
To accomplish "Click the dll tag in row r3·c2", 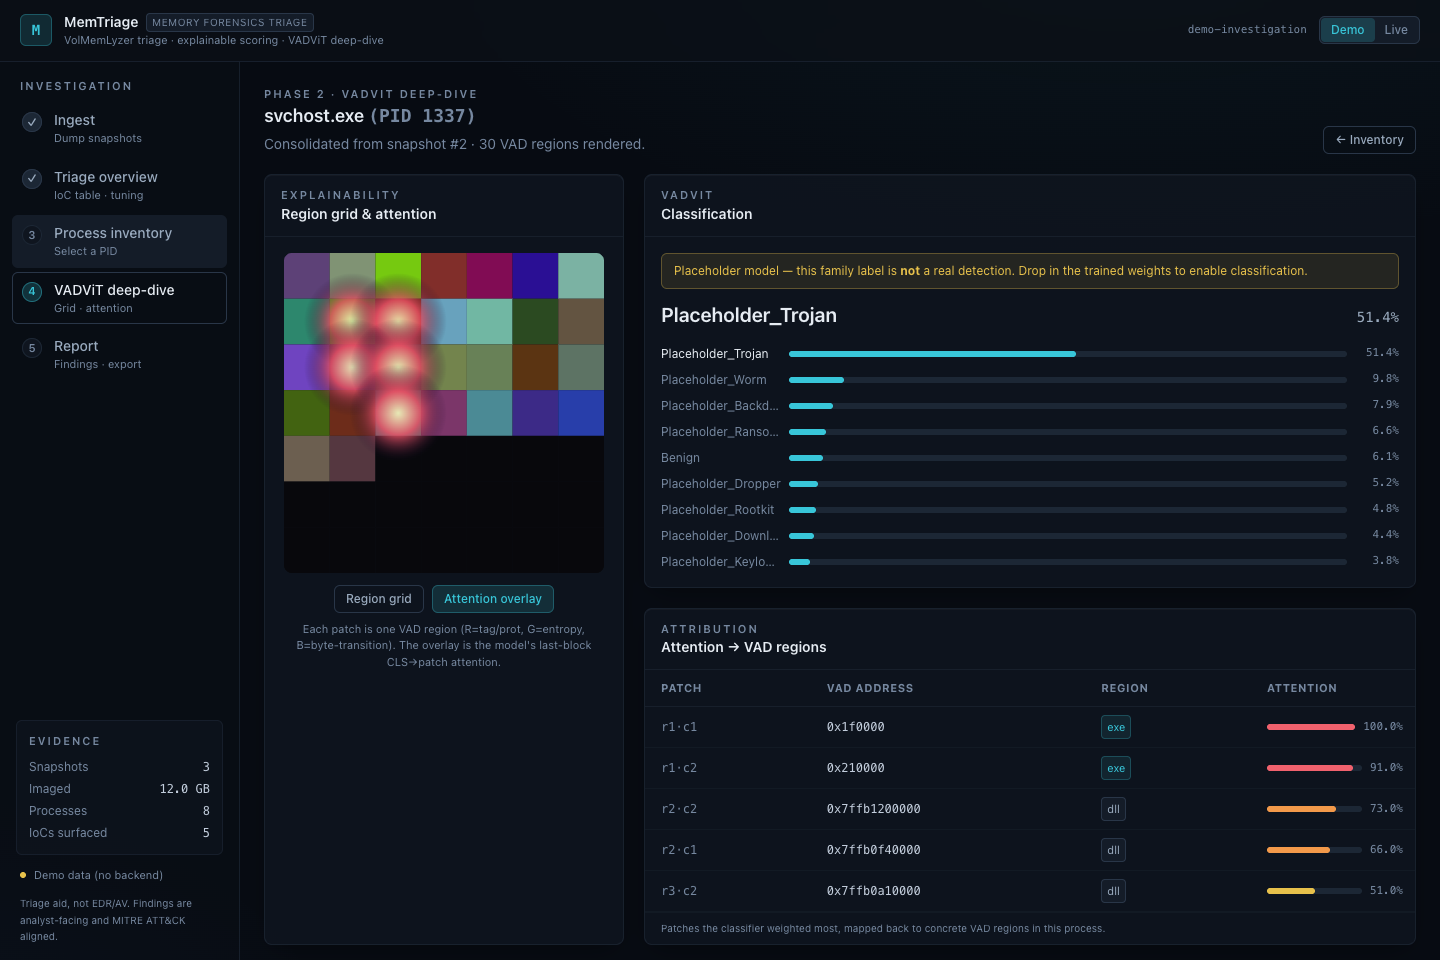I will (1113, 891).
